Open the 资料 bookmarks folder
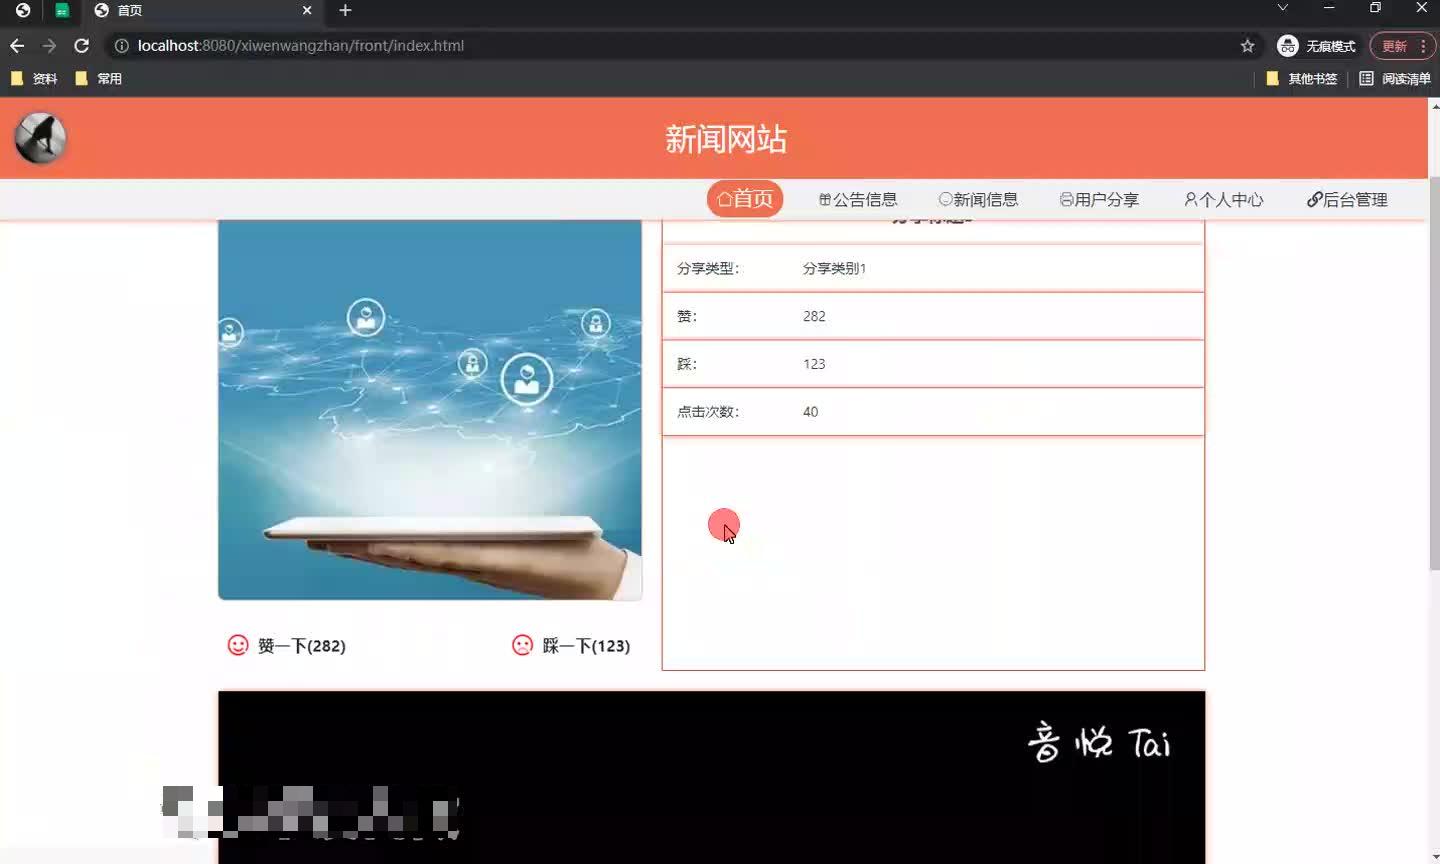The height and width of the screenshot is (864, 1440). (x=34, y=79)
